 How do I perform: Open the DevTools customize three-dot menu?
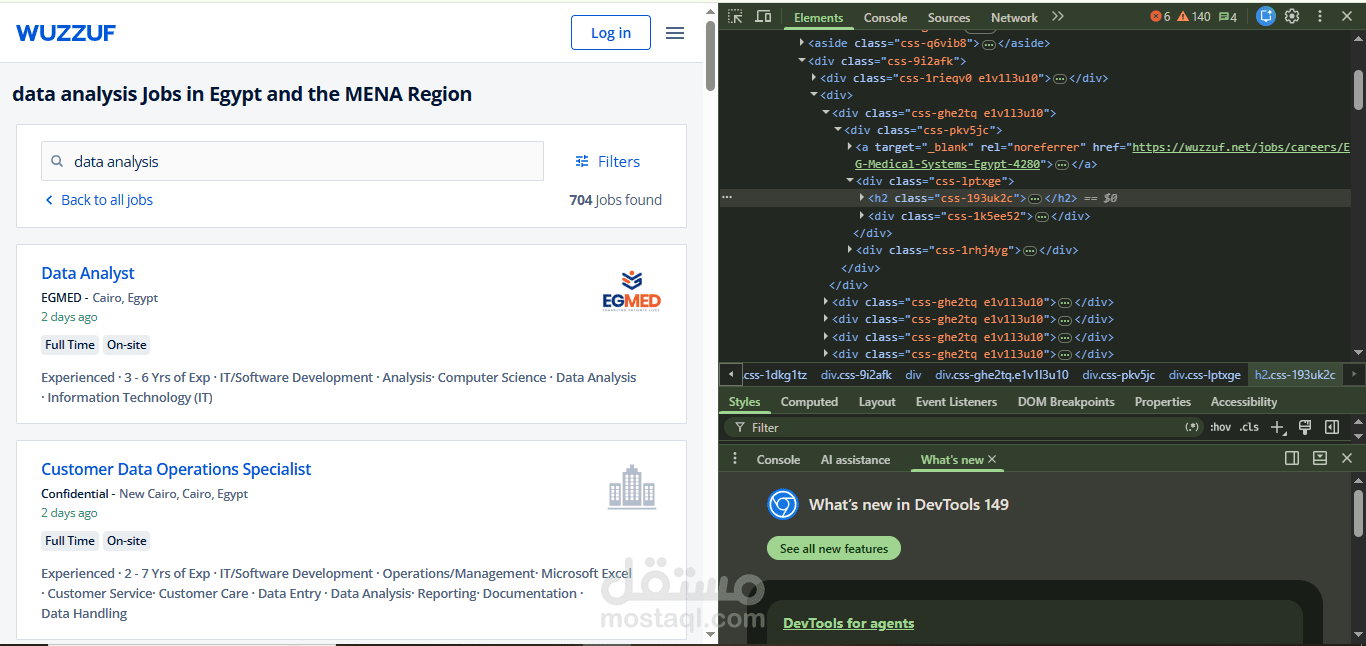pos(1320,16)
